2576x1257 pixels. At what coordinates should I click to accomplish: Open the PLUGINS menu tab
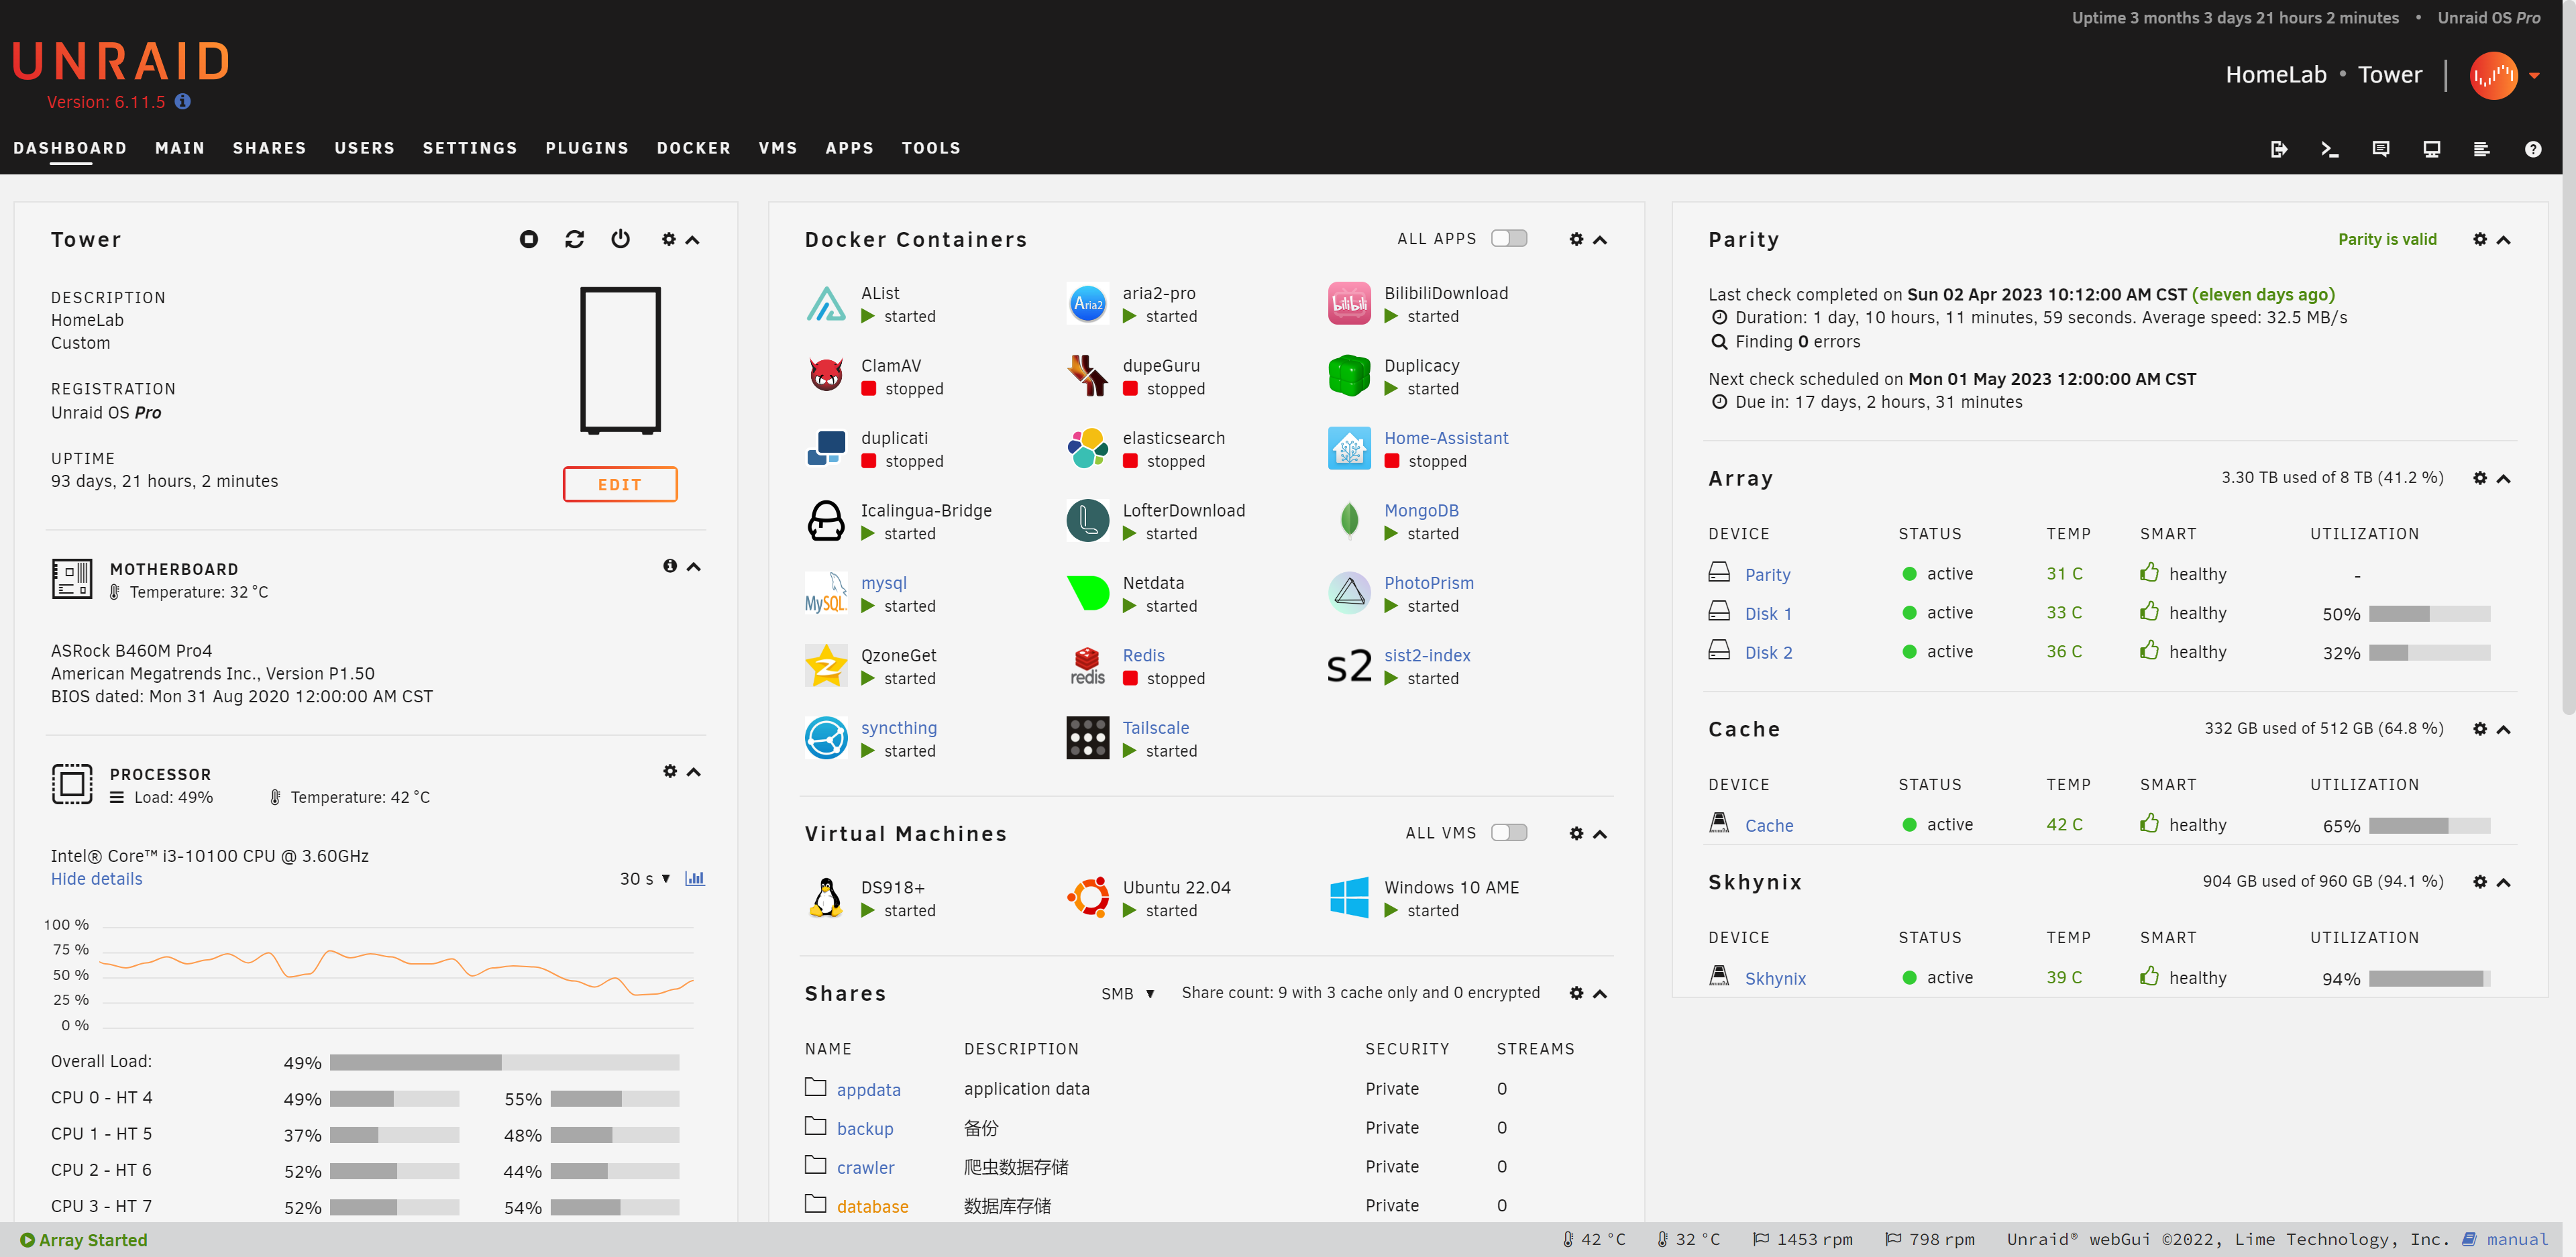[586, 146]
